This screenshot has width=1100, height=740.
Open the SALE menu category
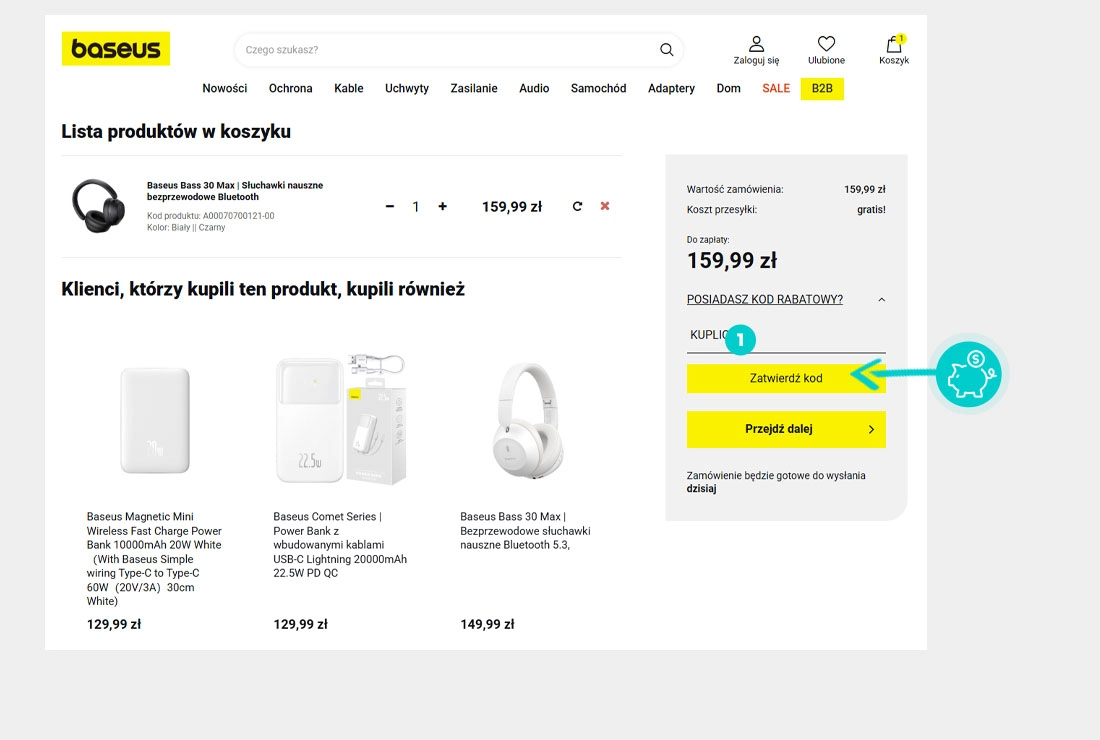tap(776, 88)
